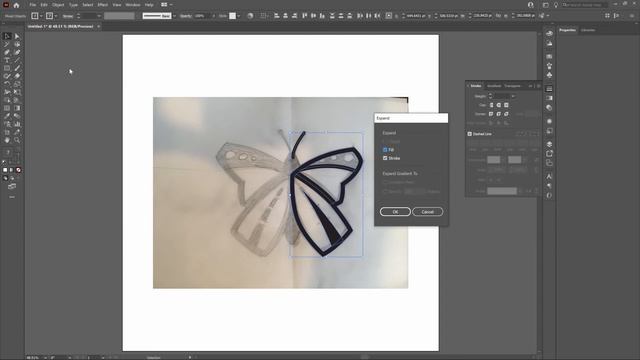Click the Opacity label link
Viewport: 640px width, 360px height.
[x=186, y=16]
